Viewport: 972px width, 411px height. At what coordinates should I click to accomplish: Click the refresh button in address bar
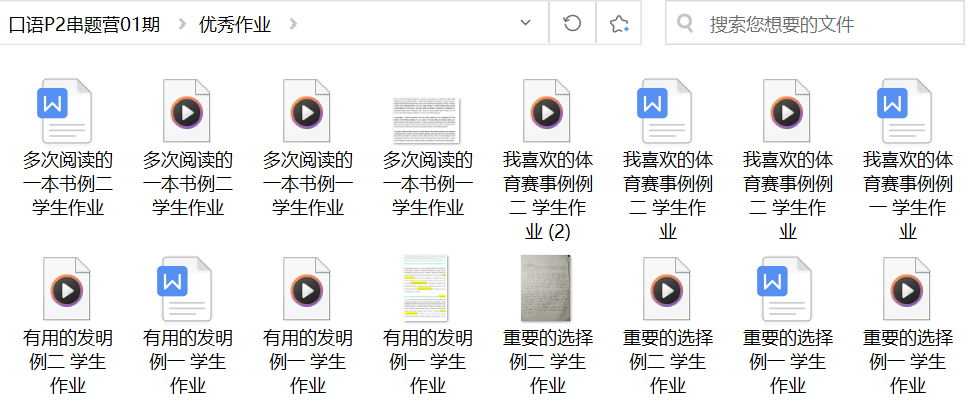(573, 23)
